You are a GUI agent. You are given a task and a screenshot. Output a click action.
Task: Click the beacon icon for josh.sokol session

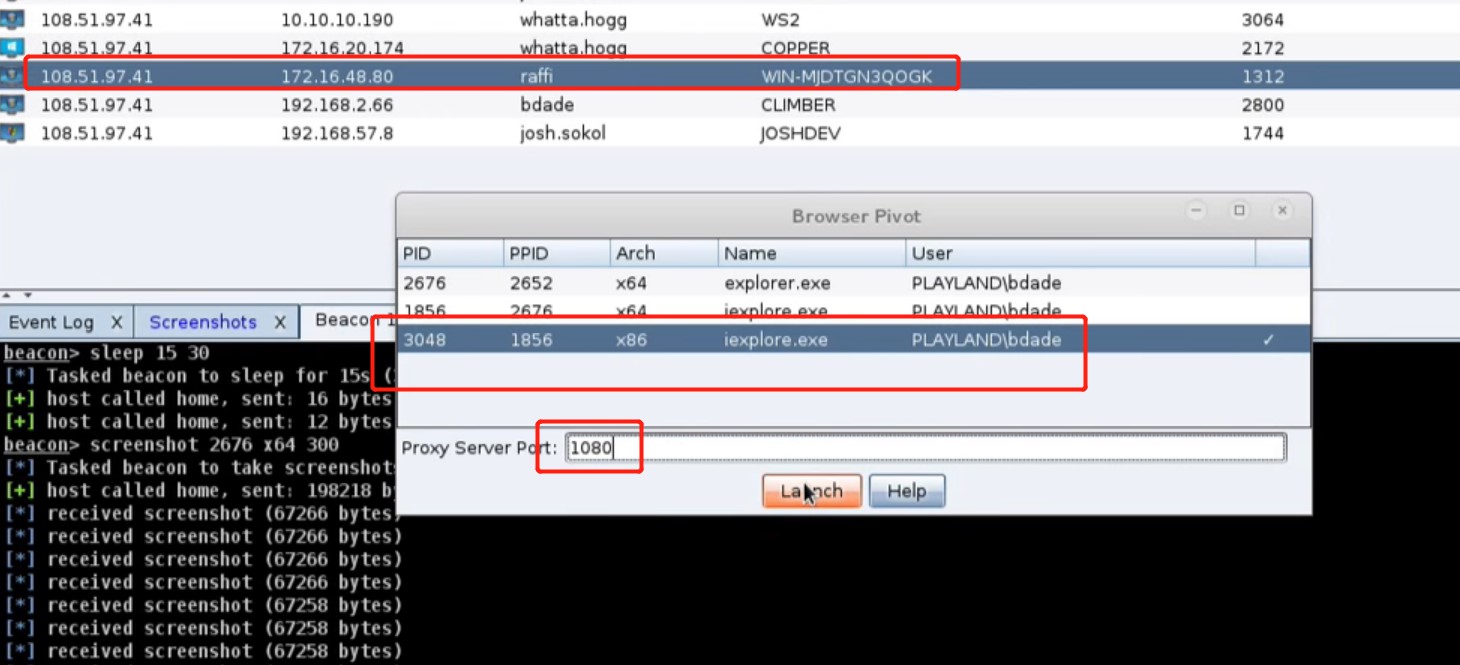coord(12,132)
